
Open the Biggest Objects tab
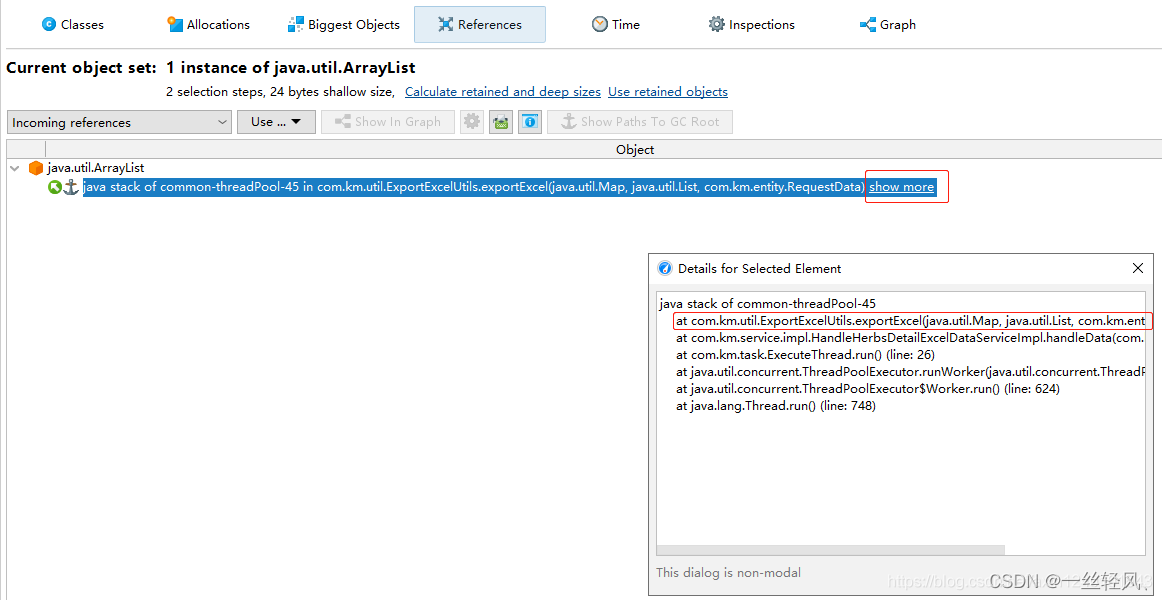click(344, 24)
